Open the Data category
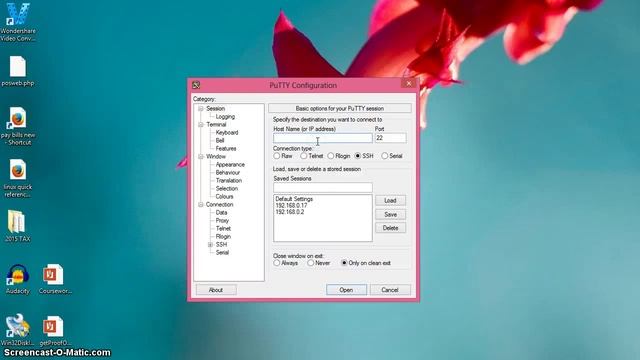 pyautogui.click(x=221, y=213)
